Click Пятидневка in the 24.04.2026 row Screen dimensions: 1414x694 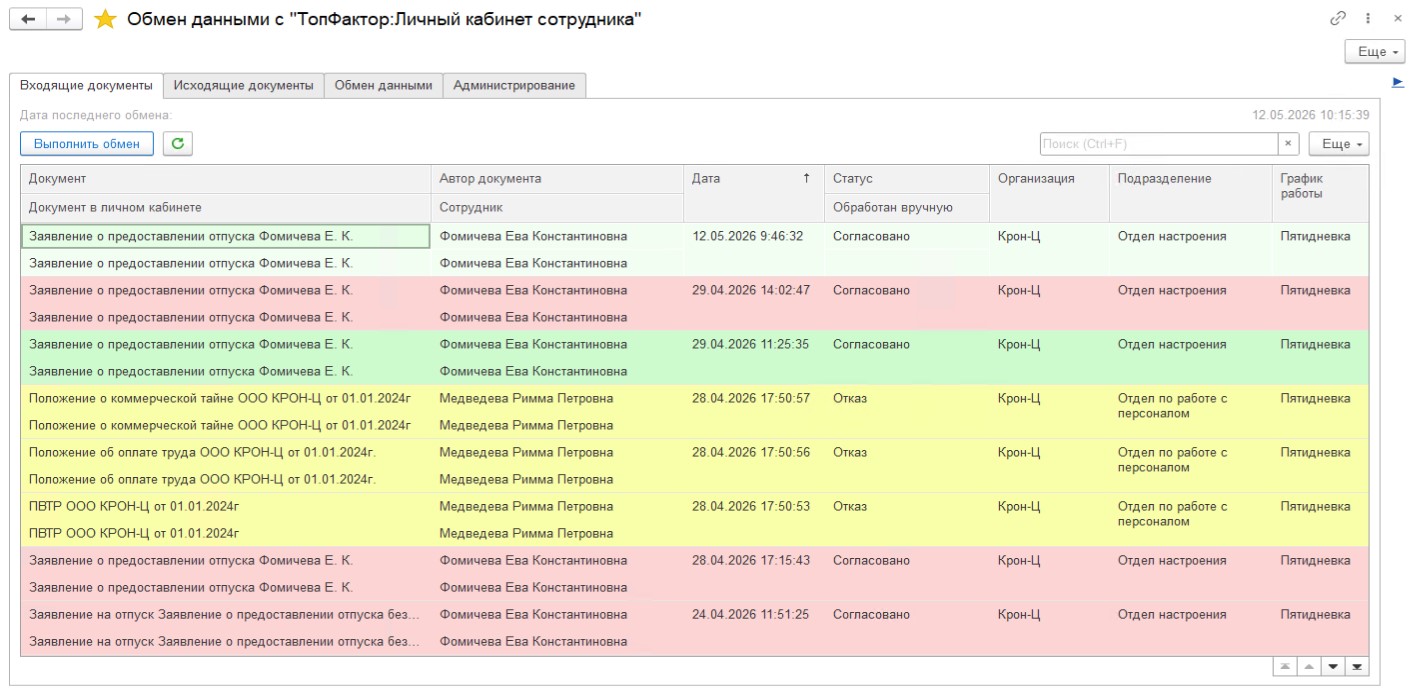pyautogui.click(x=1315, y=615)
